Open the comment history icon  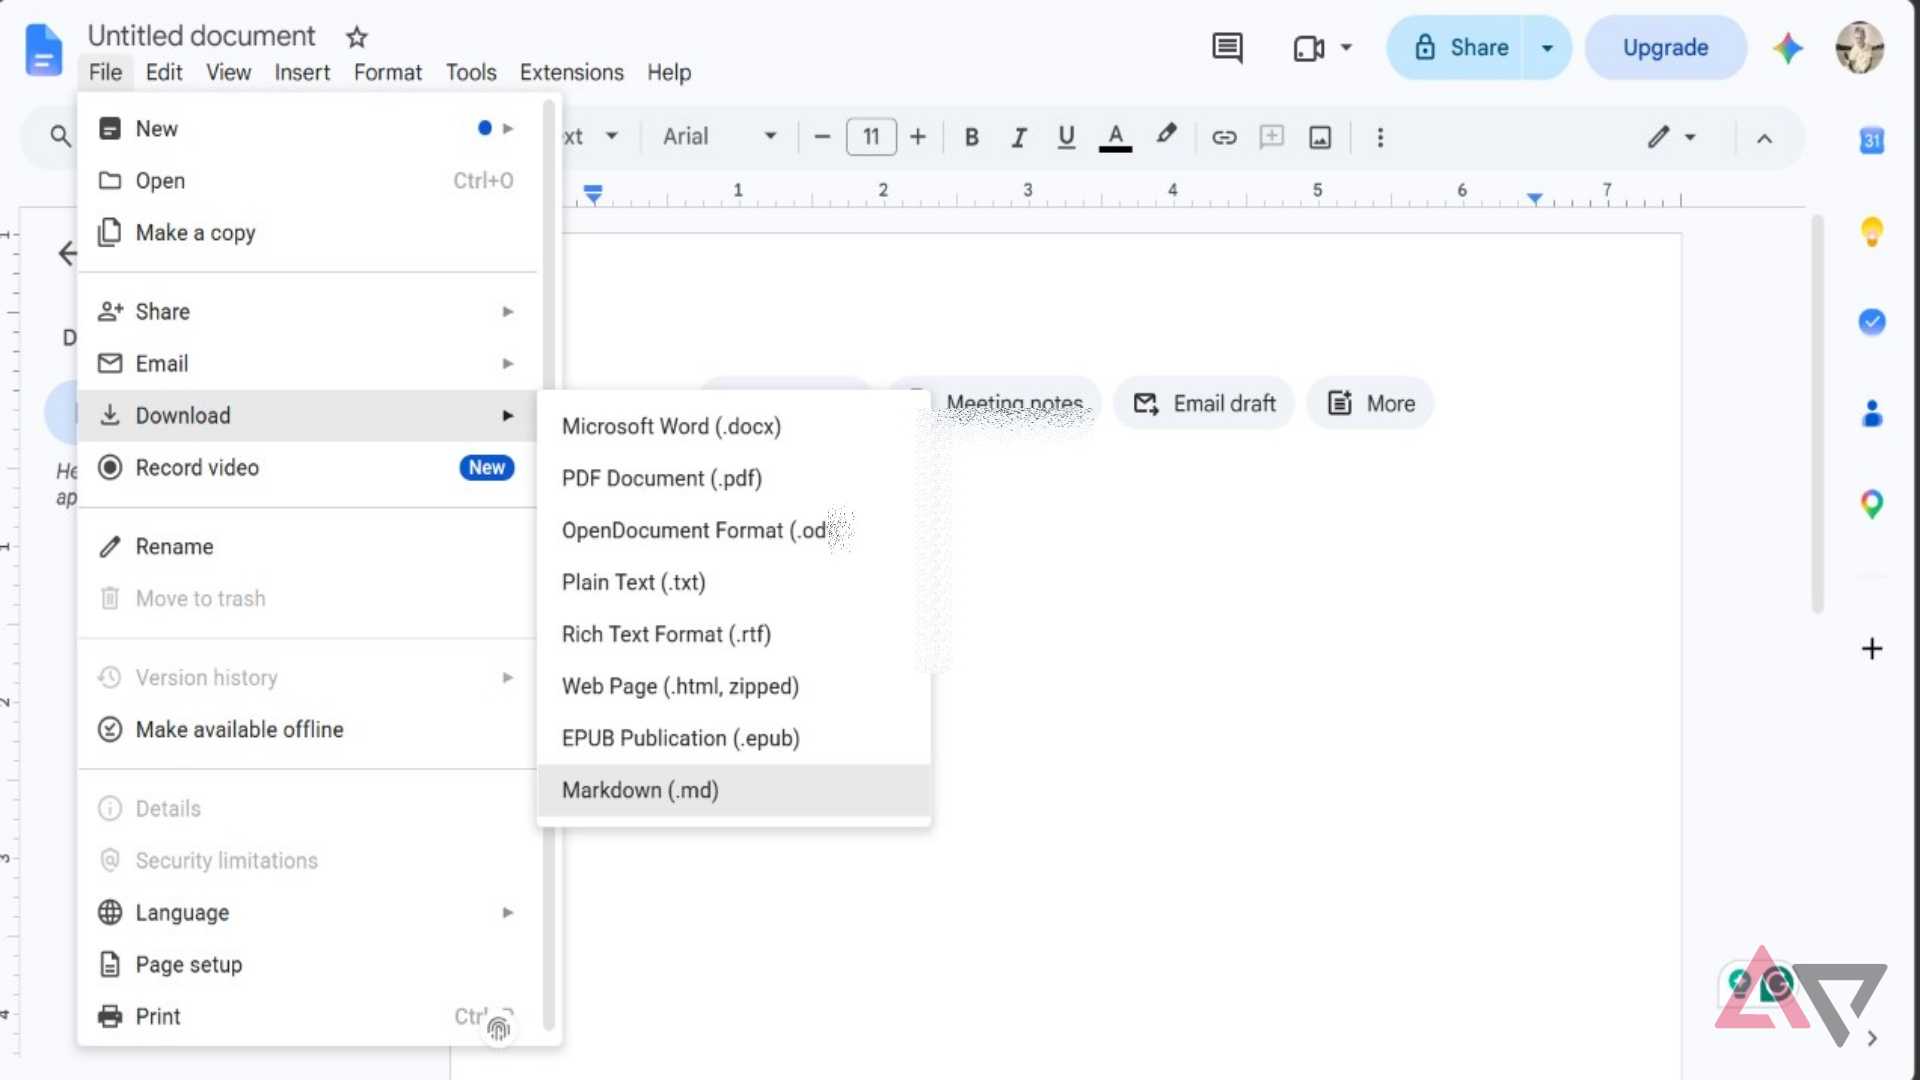click(1227, 47)
